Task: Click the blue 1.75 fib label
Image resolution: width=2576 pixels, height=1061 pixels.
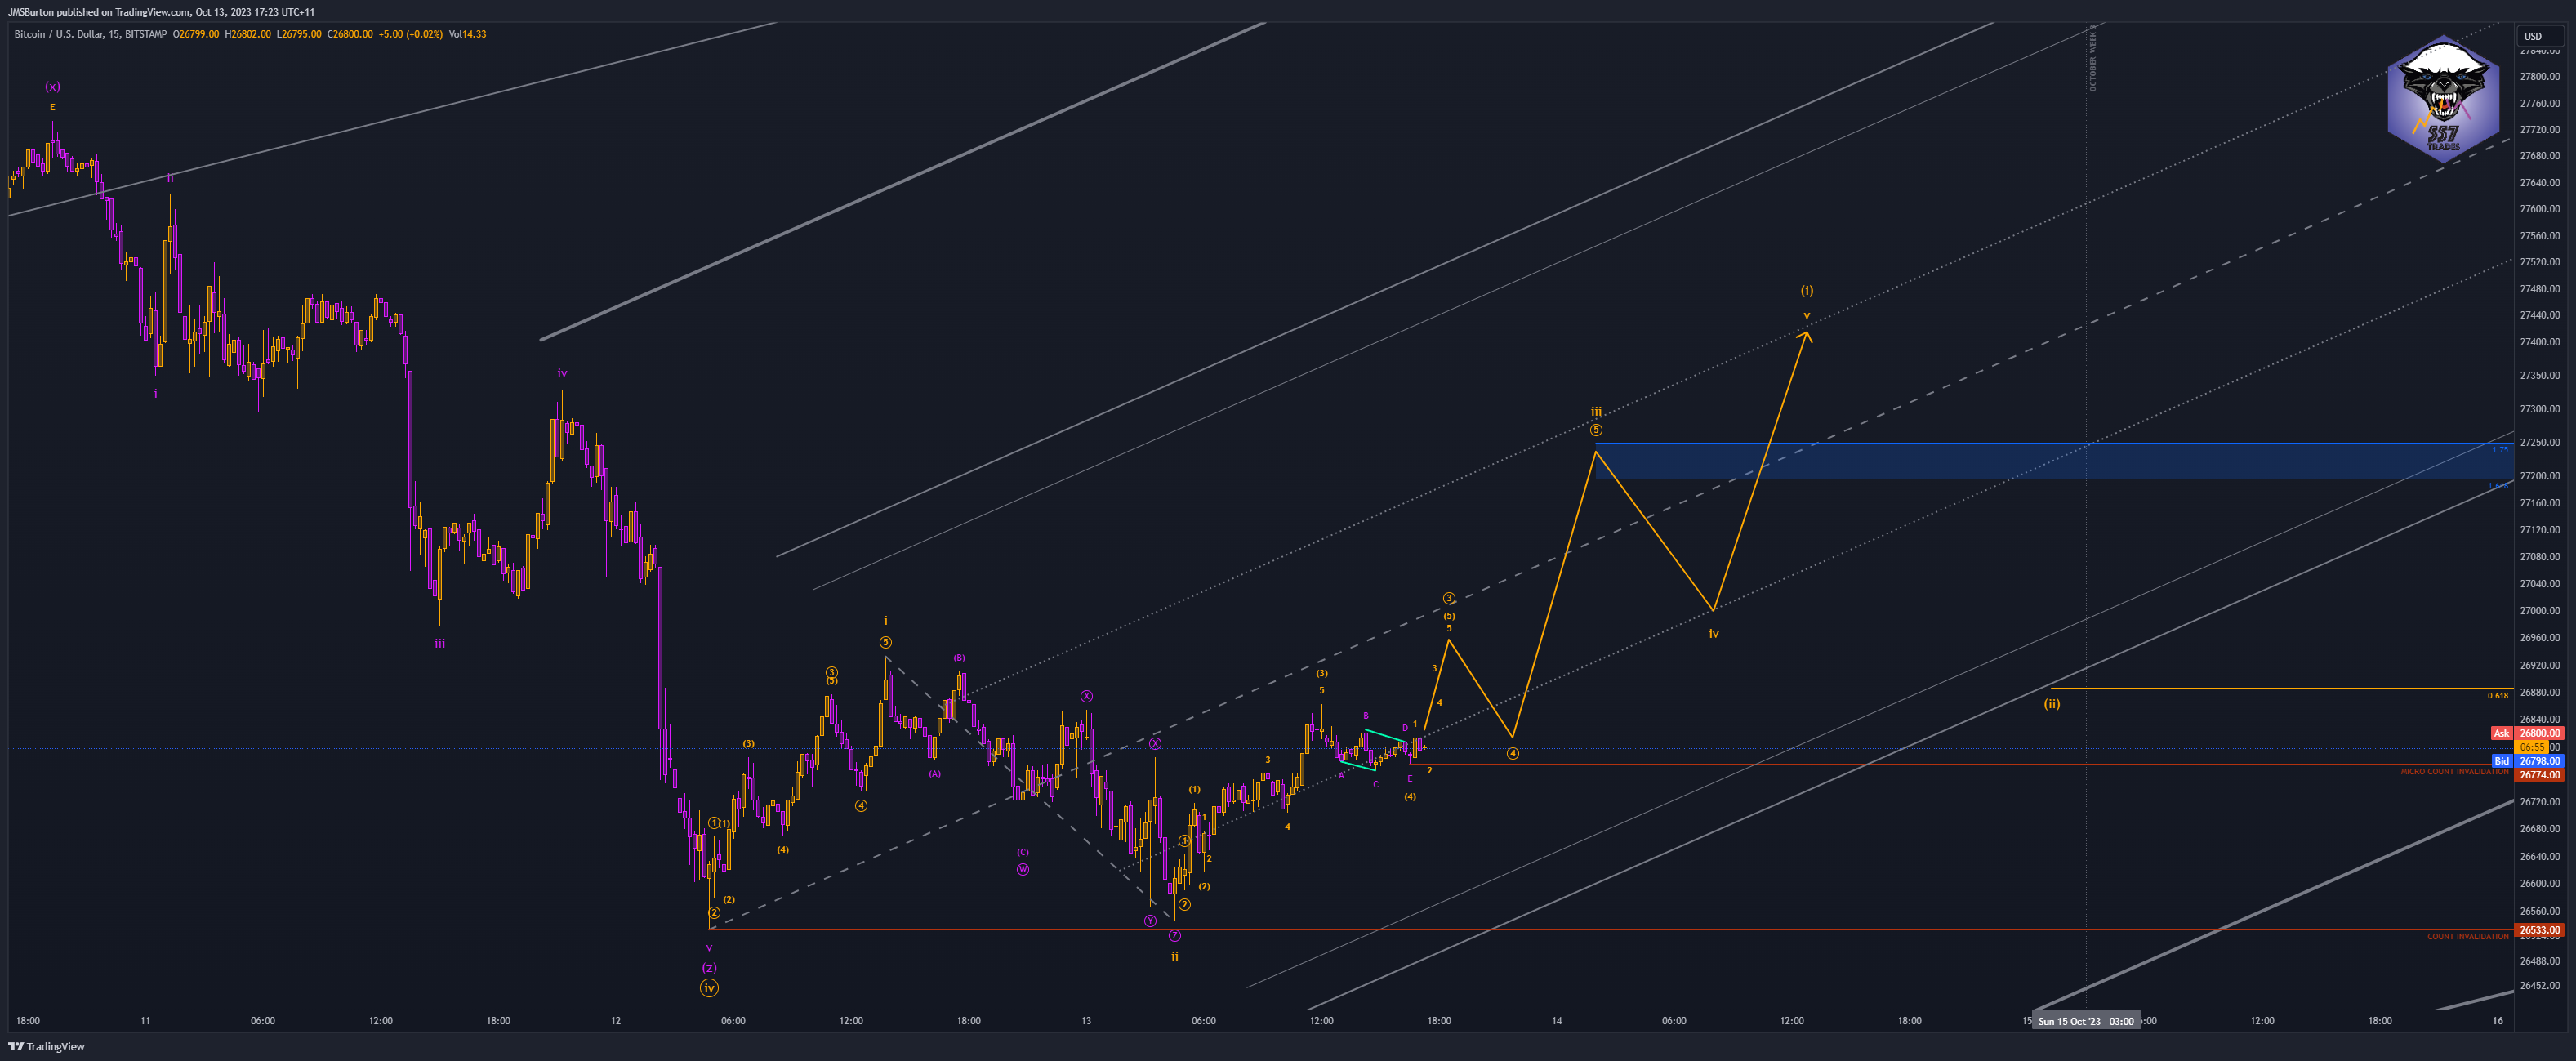Action: 2499,450
